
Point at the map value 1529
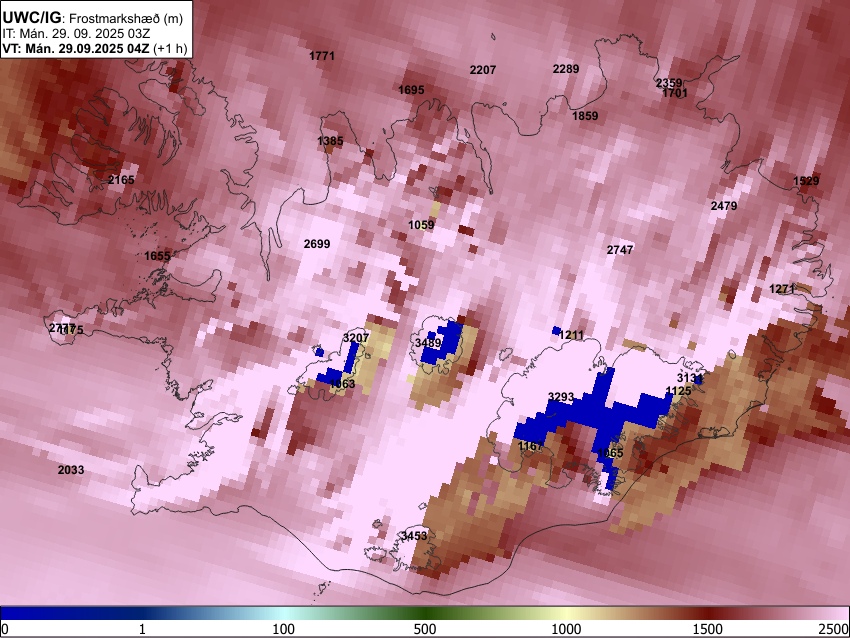coord(806,181)
